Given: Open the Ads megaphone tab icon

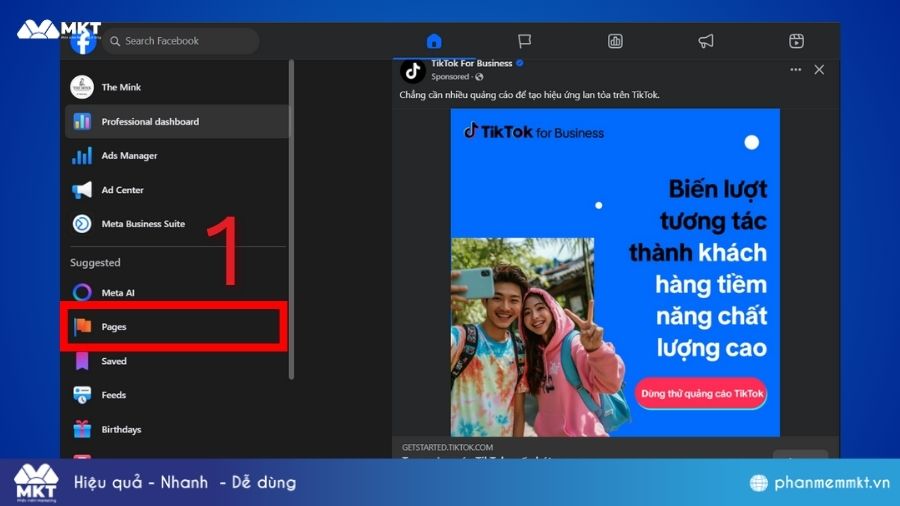Looking at the screenshot, I should [705, 41].
